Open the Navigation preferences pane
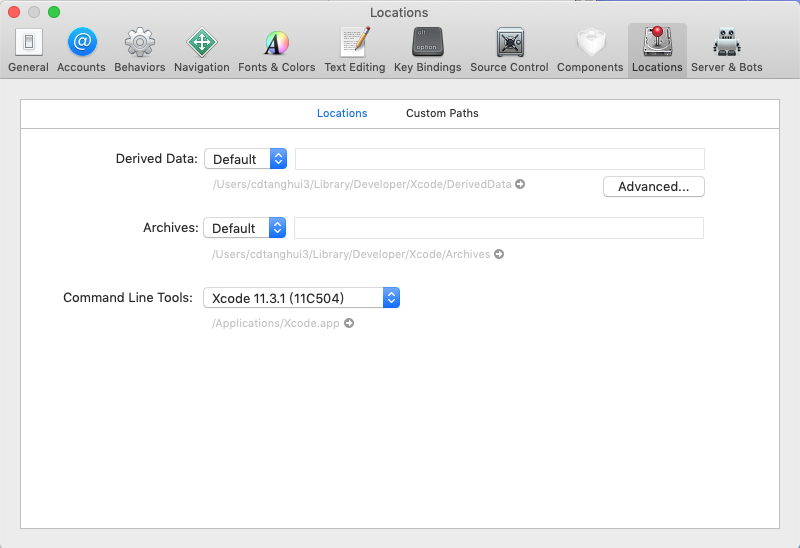 pos(202,50)
